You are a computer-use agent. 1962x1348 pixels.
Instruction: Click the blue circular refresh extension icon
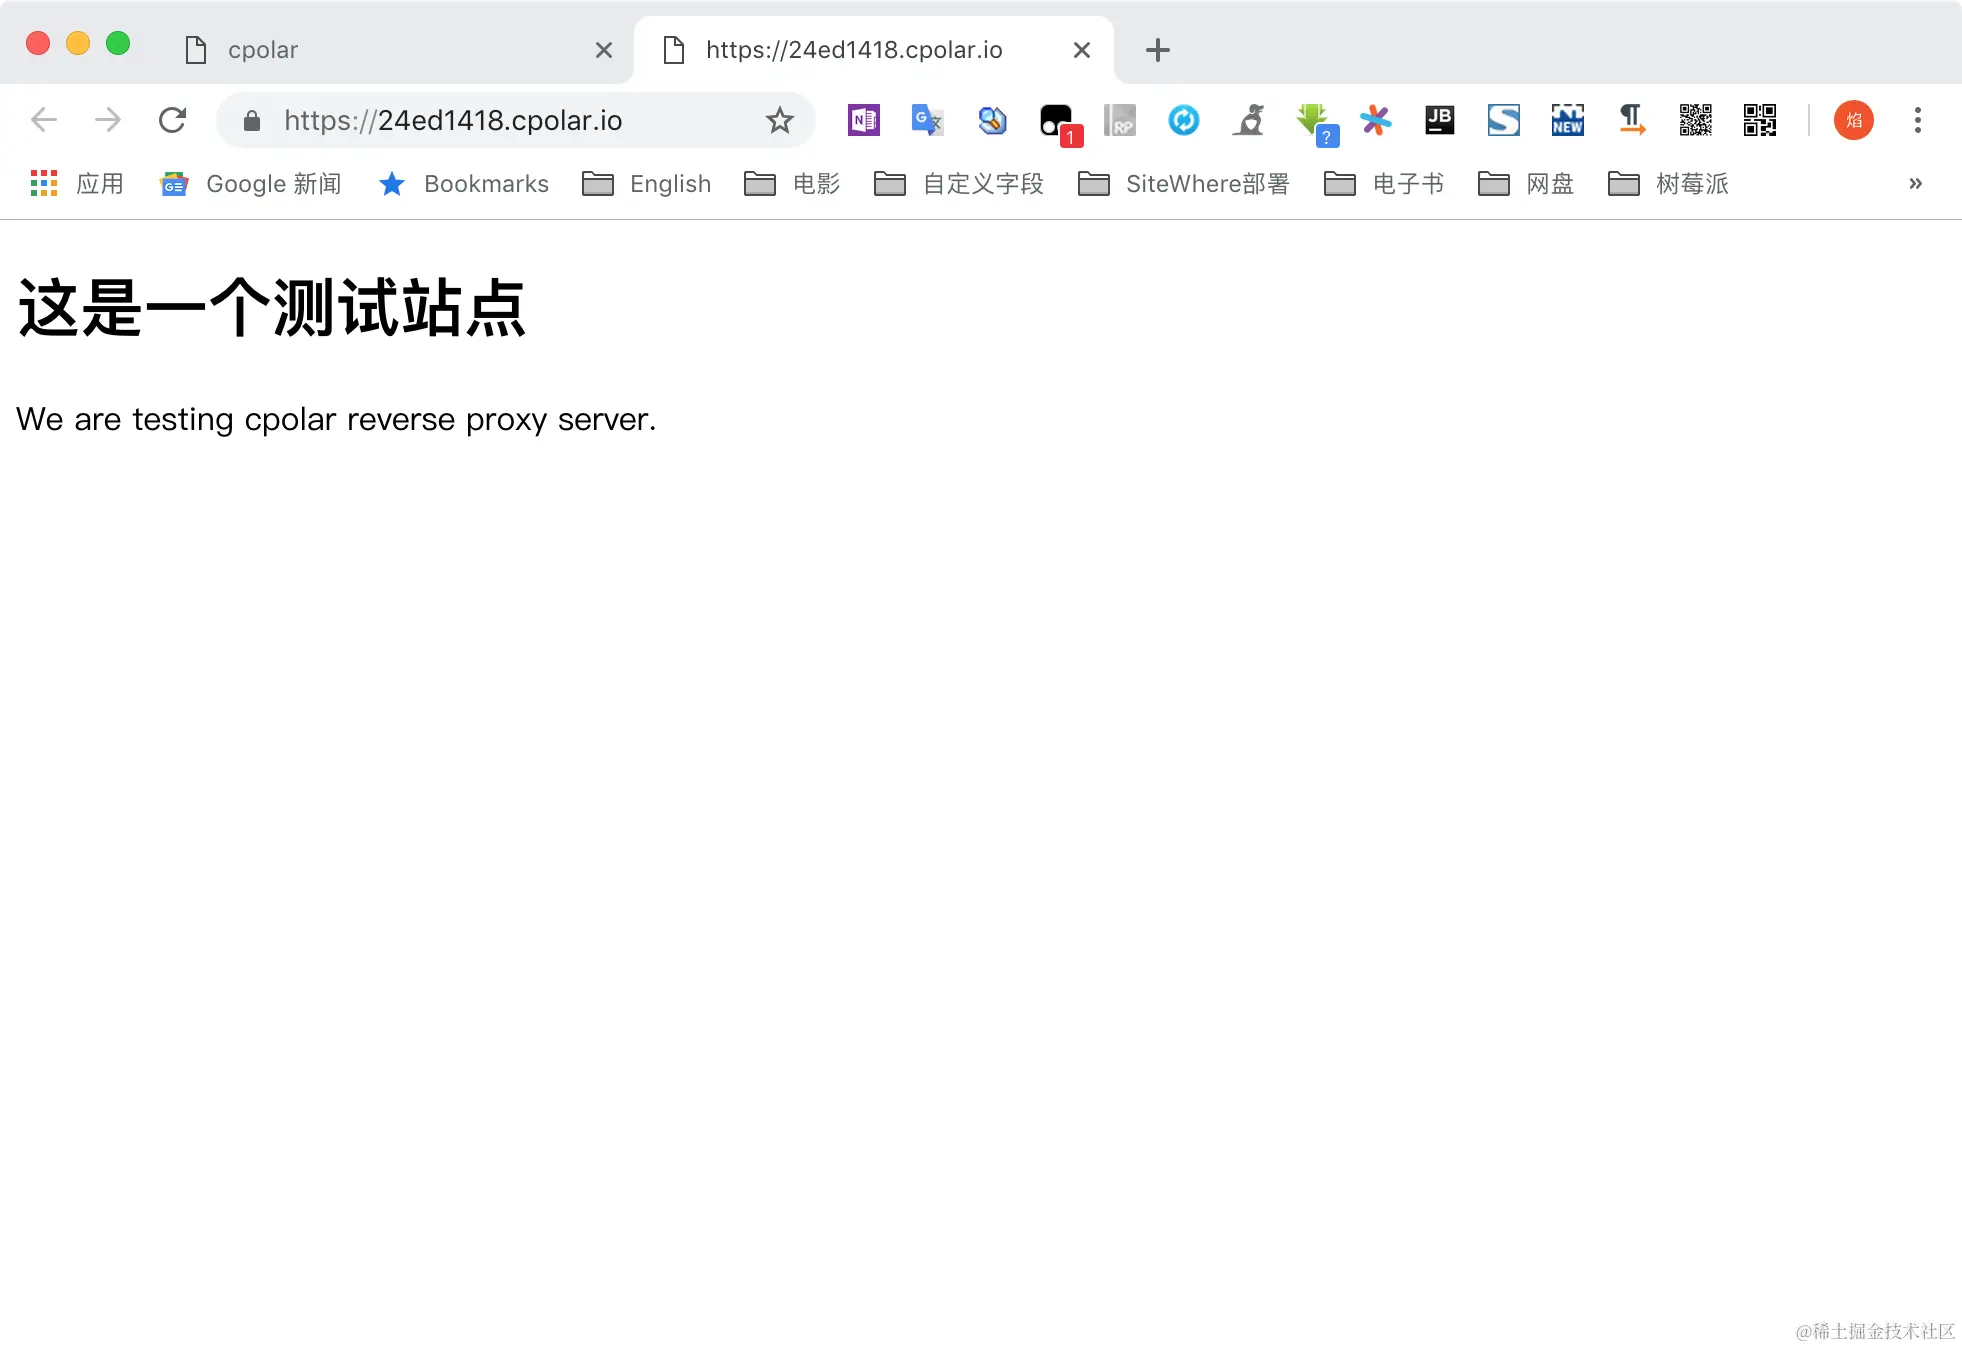[x=1183, y=121]
